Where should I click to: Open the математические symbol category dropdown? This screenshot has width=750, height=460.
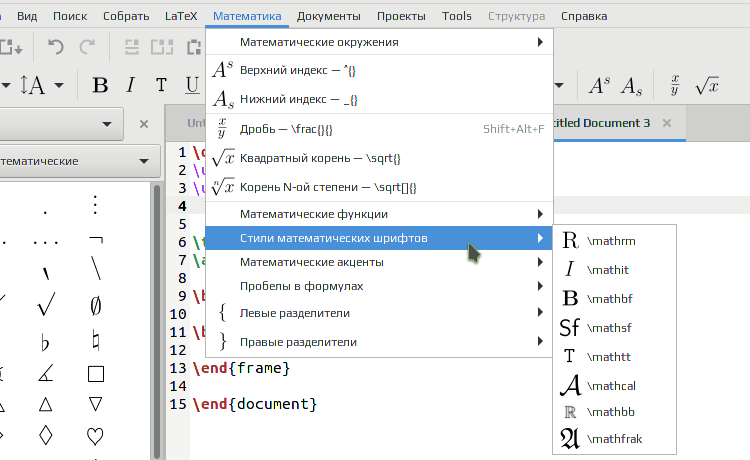pos(79,161)
